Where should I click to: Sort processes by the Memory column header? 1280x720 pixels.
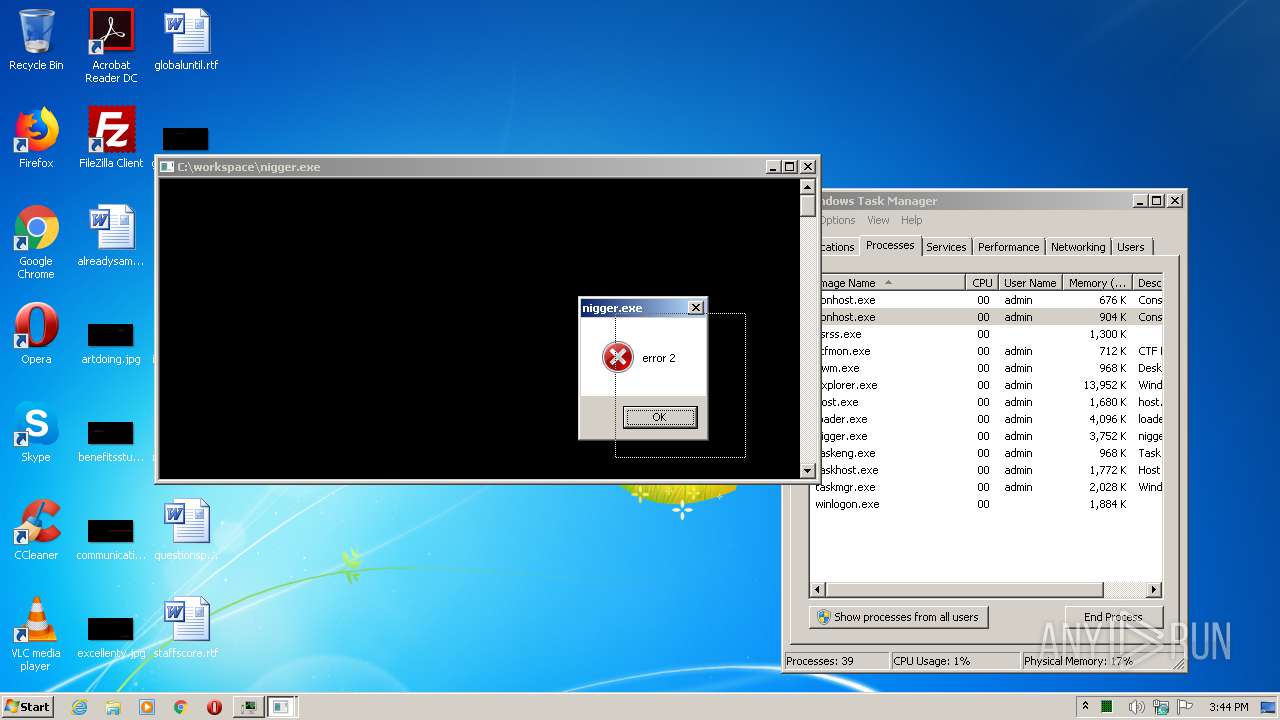[x=1097, y=283]
